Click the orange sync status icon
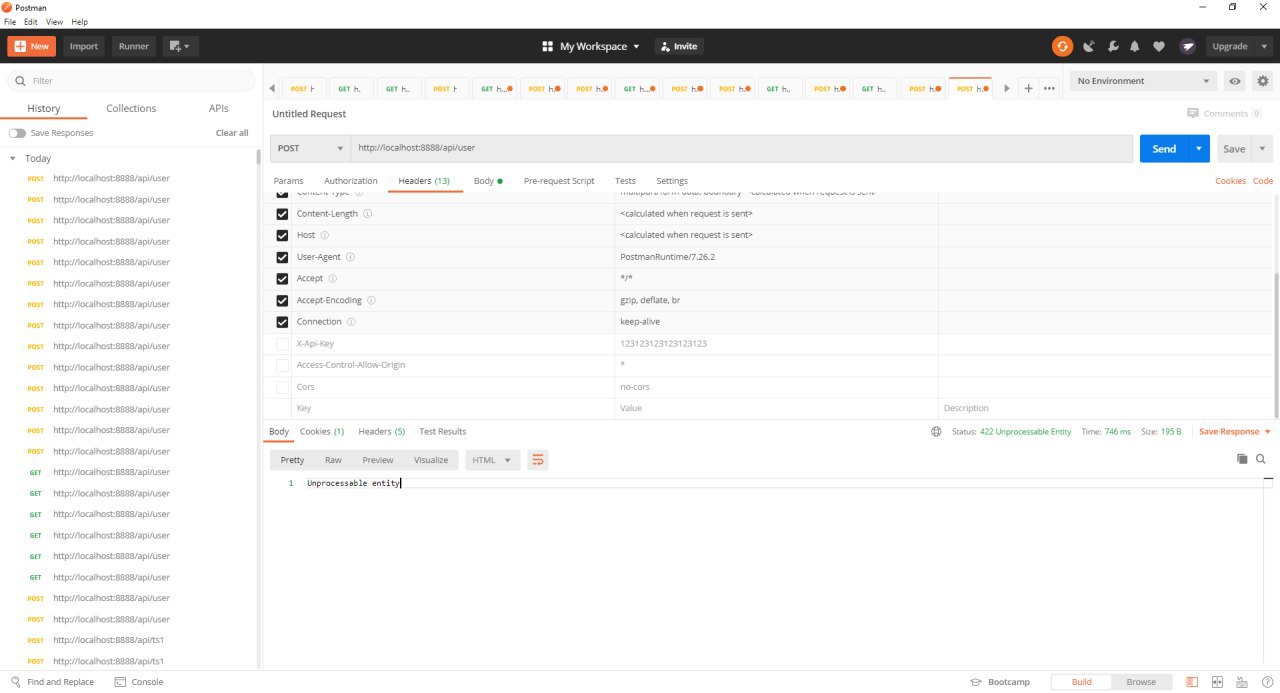Viewport: 1280px width, 693px height. (1062, 46)
